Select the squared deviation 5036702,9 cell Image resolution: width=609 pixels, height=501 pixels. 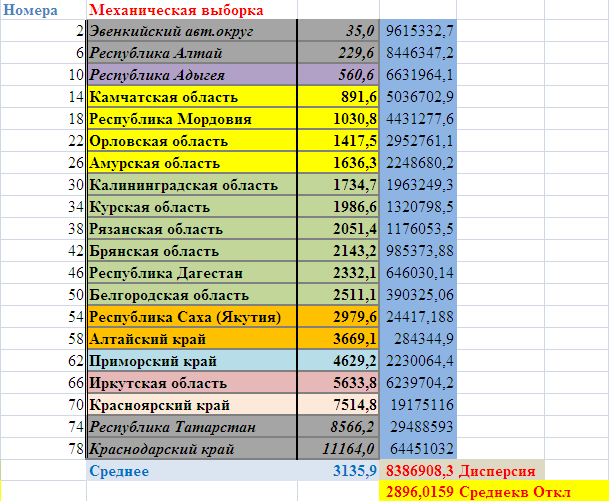[418, 97]
